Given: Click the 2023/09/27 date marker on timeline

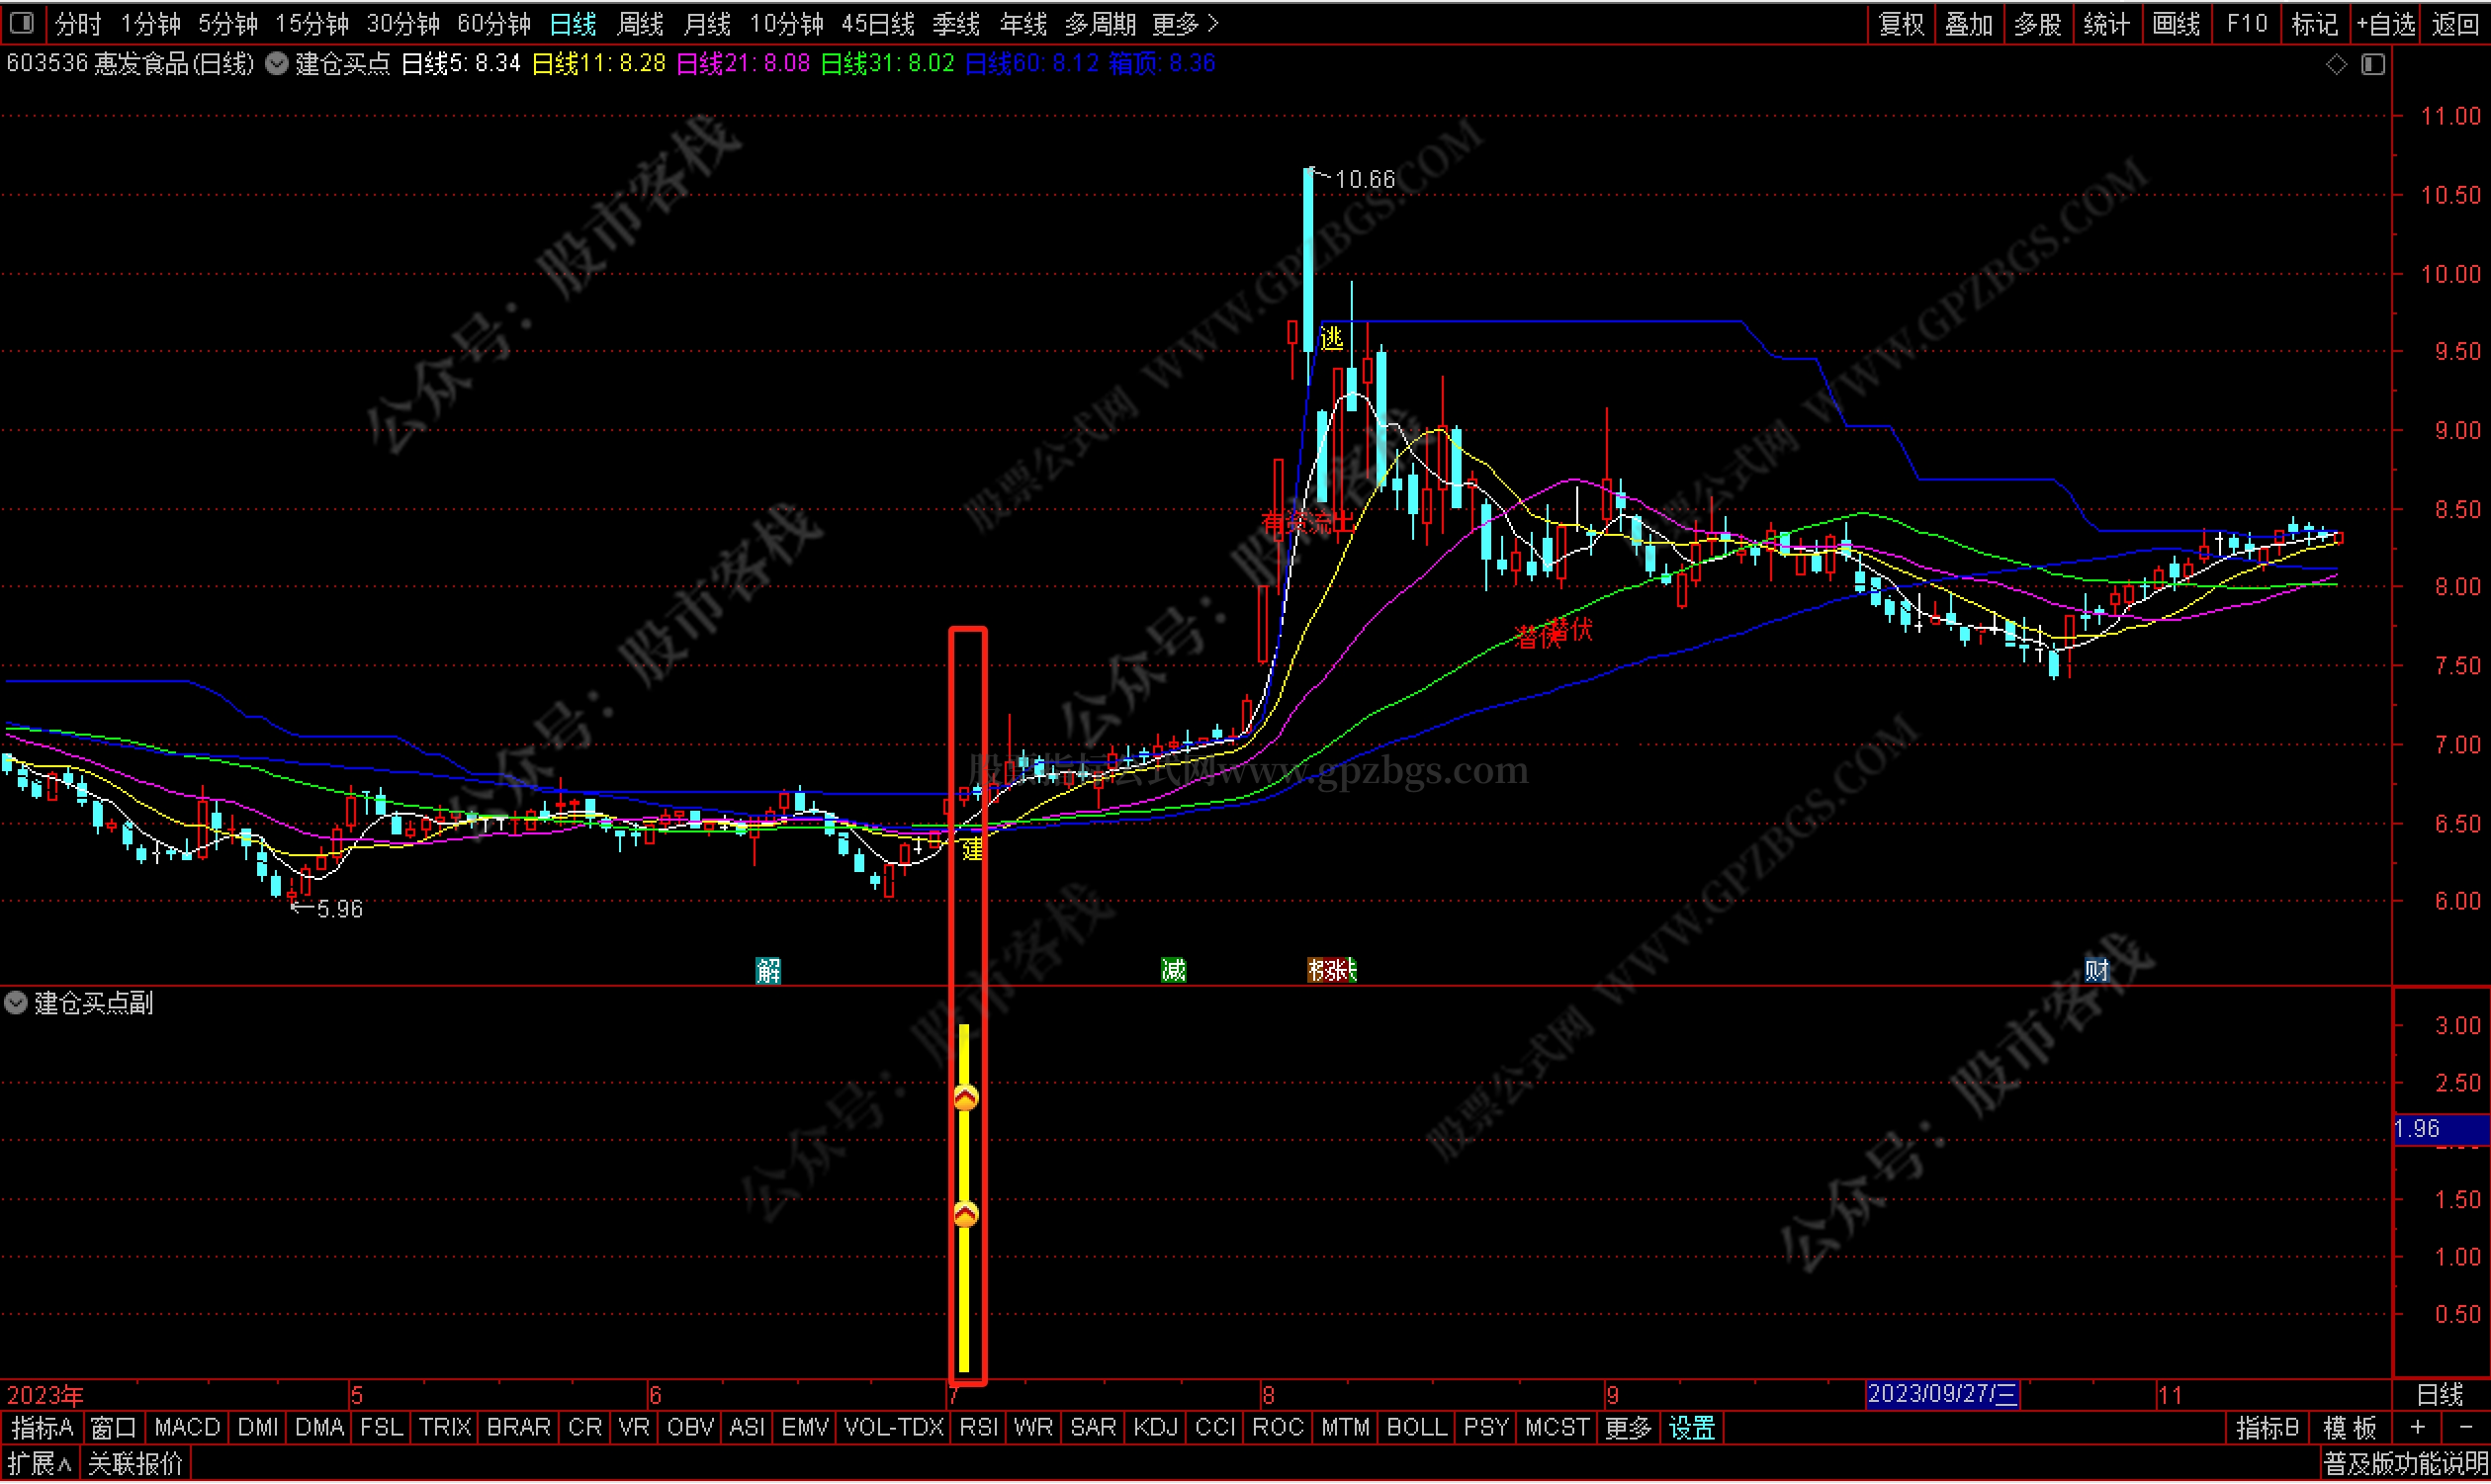Looking at the screenshot, I should [x=1942, y=1395].
